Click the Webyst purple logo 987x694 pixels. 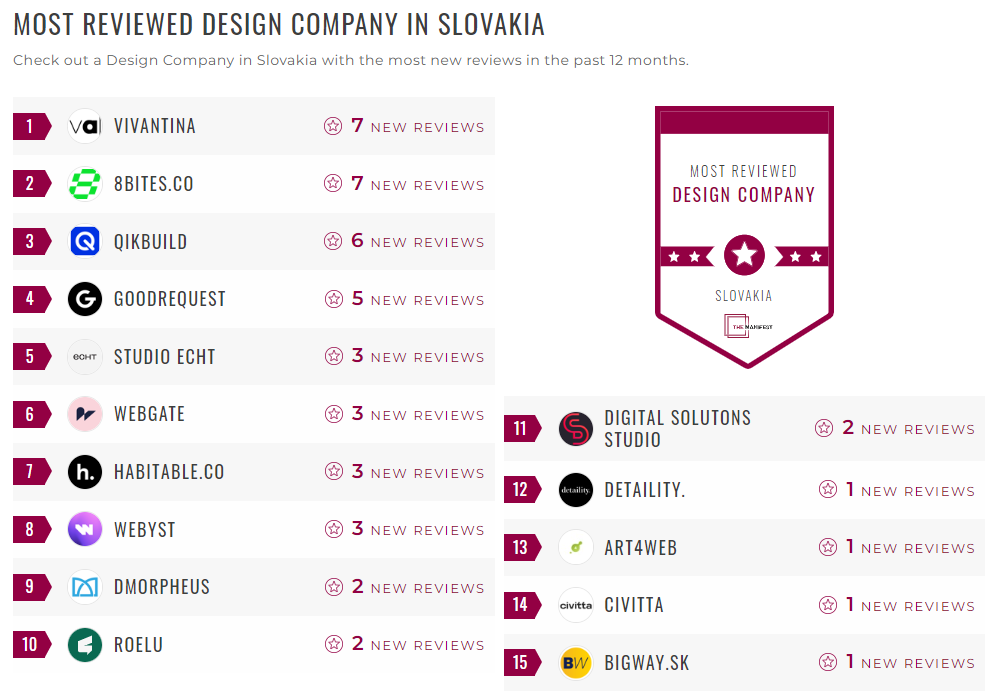85,529
